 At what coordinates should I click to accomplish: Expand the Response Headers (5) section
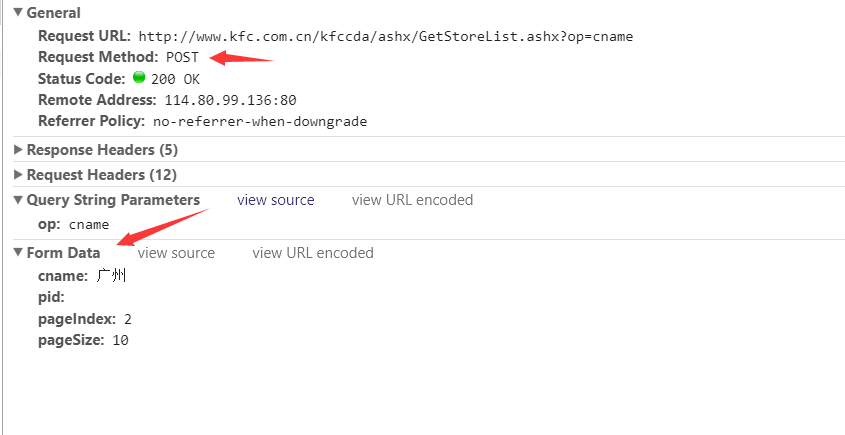[18, 149]
